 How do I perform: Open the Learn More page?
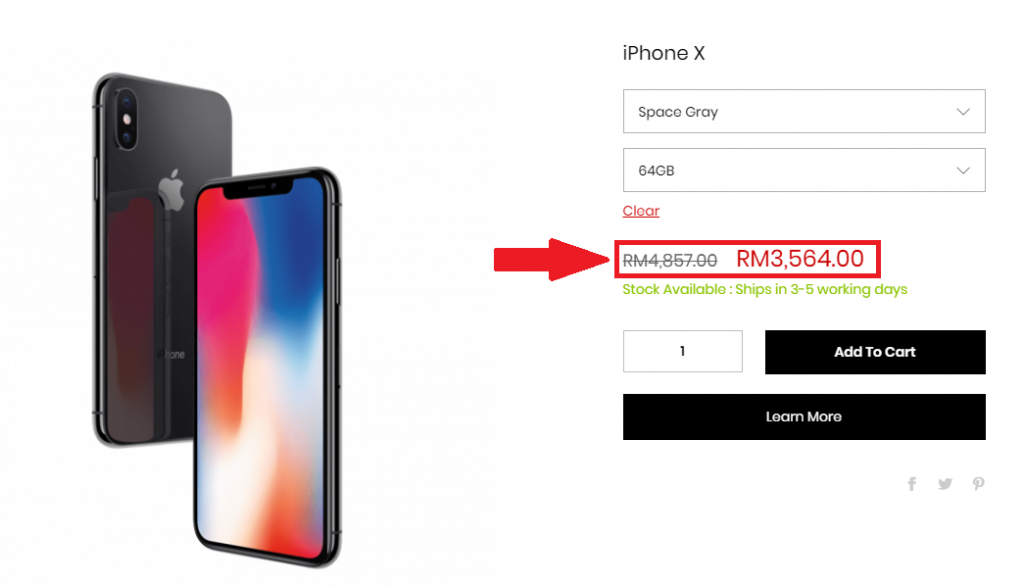pos(804,417)
